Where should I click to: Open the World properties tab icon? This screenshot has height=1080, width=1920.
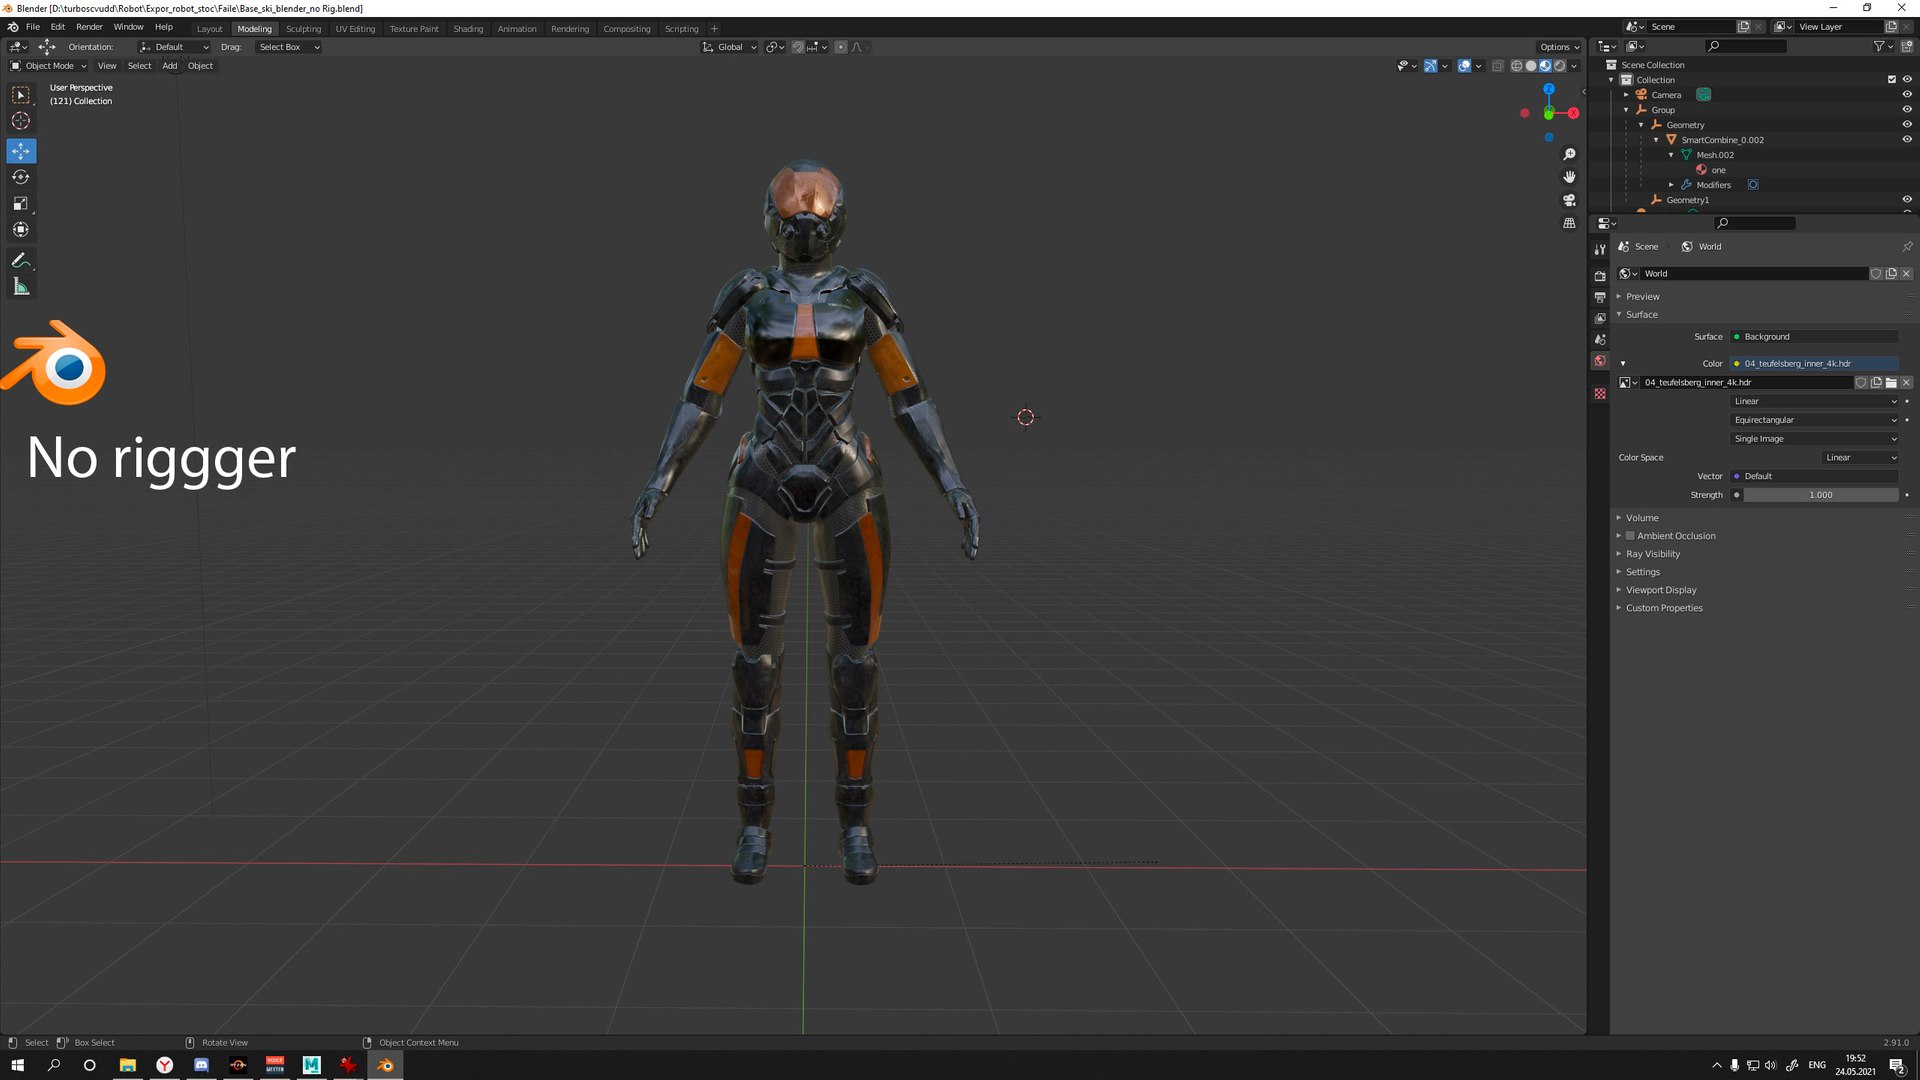[1600, 361]
